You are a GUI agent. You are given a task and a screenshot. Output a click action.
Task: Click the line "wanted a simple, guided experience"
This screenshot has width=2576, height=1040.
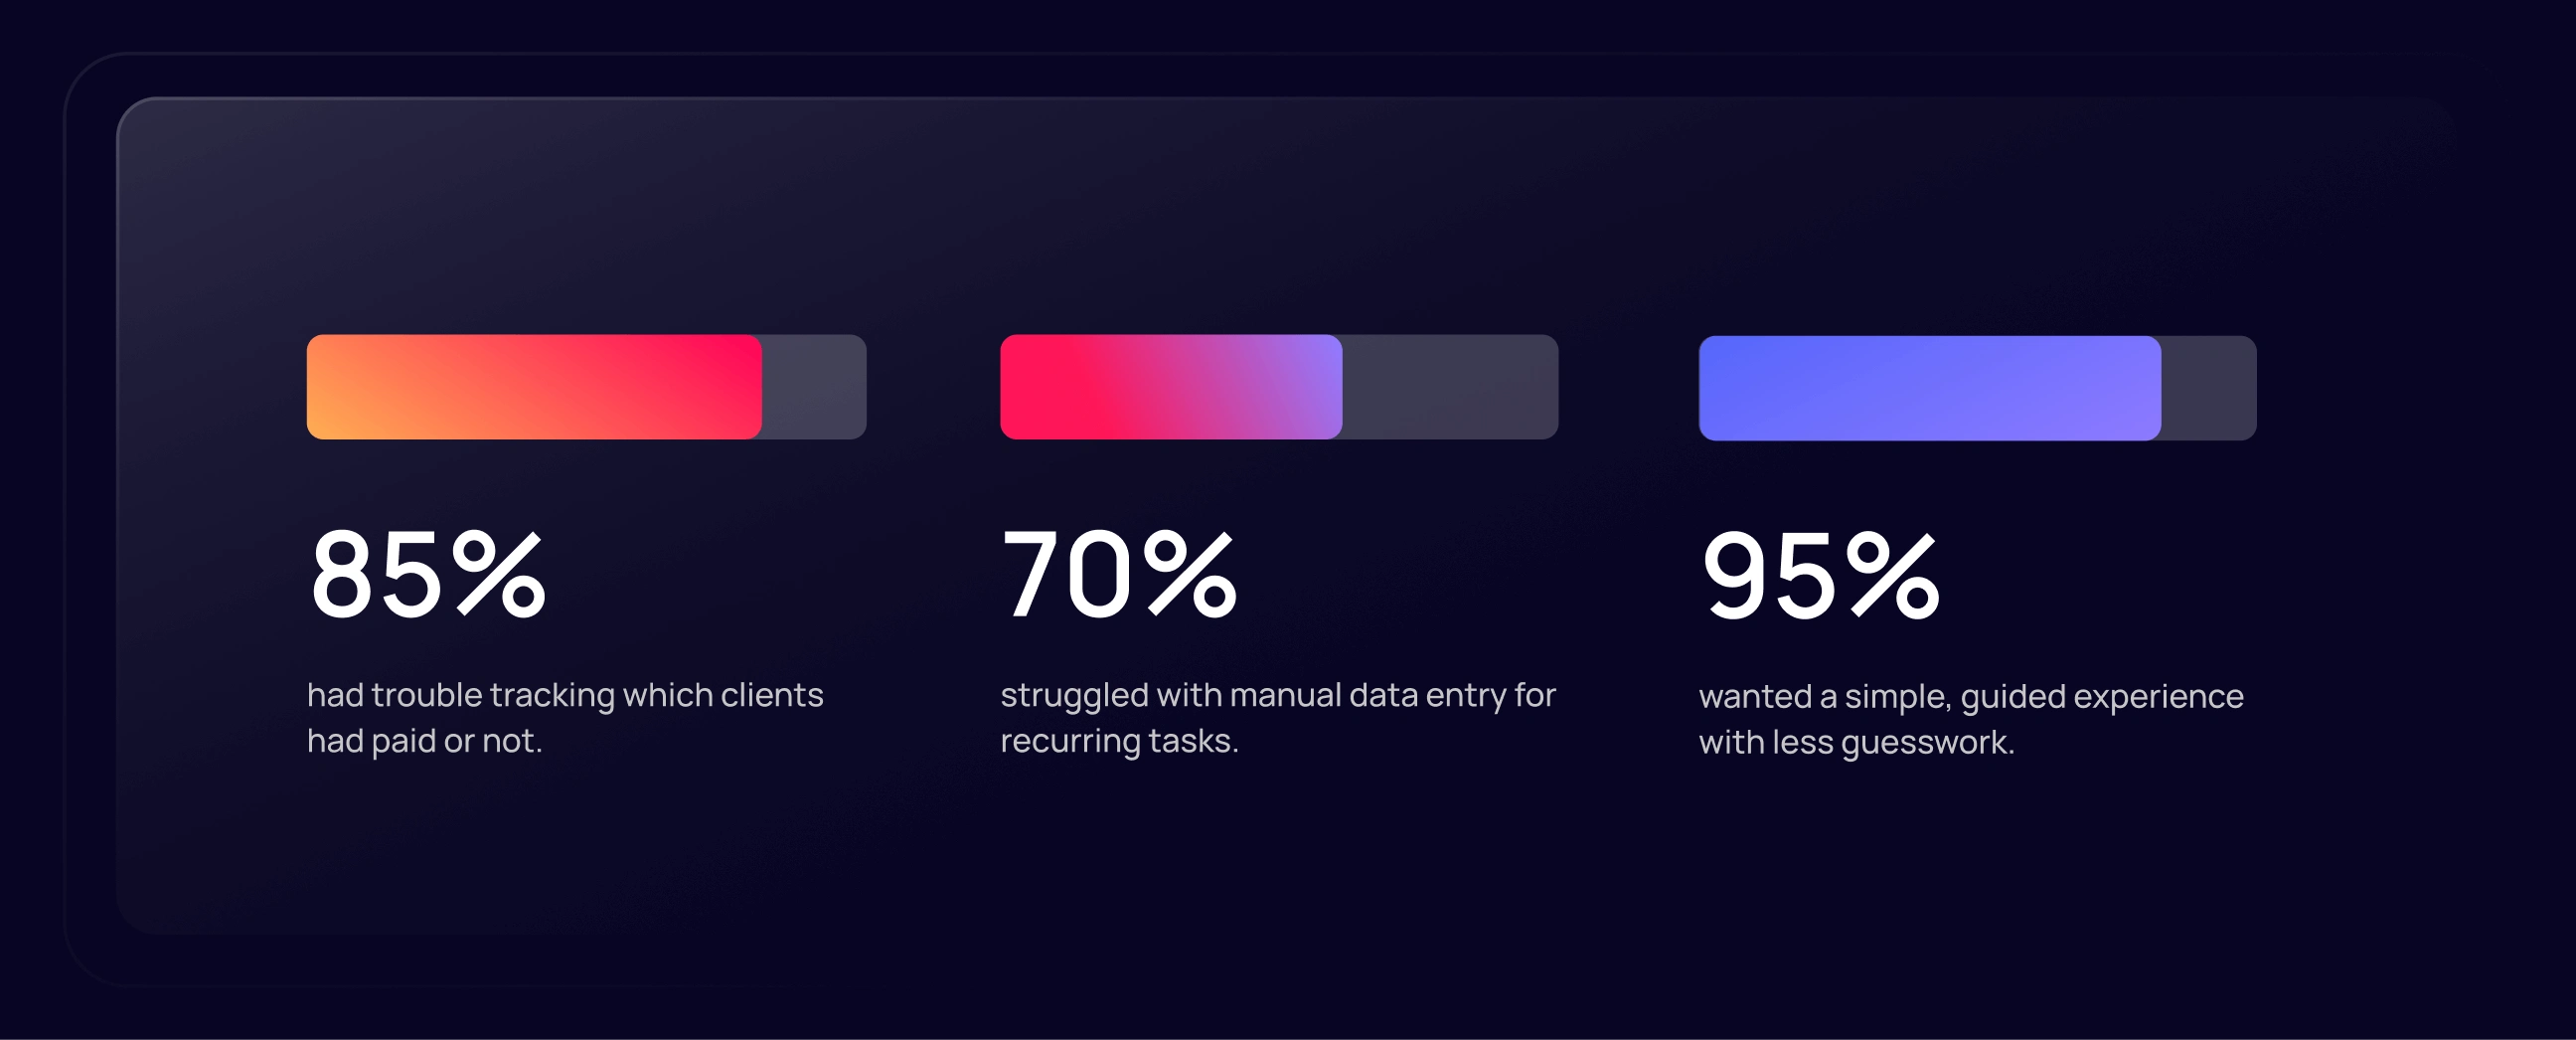coord(1971,696)
